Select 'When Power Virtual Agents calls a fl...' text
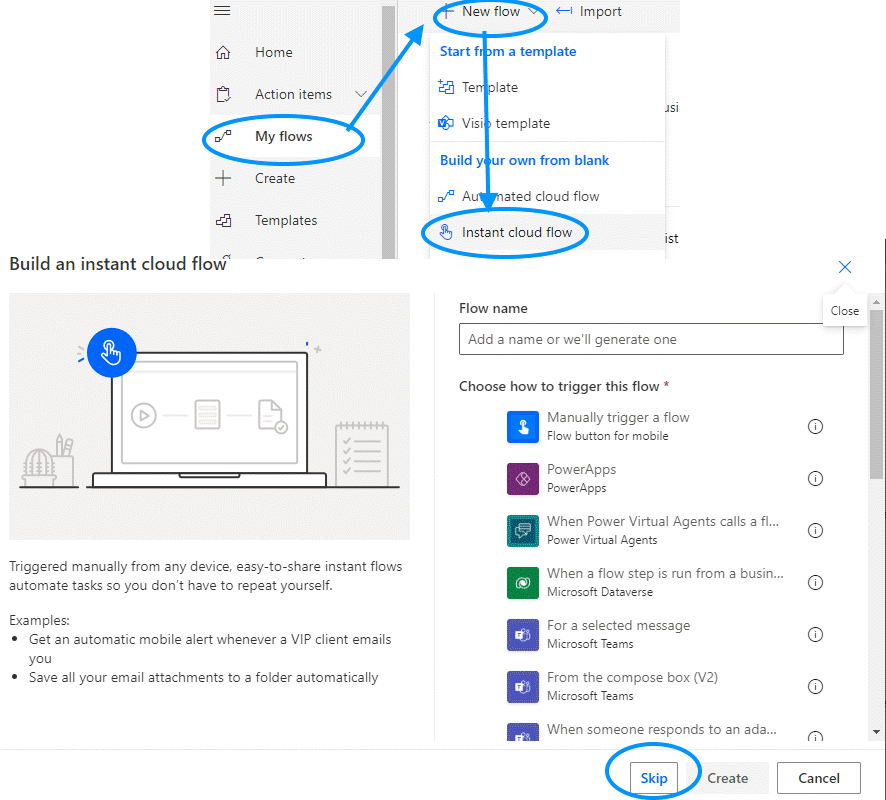Viewport: 886px width, 800px height. pos(663,521)
